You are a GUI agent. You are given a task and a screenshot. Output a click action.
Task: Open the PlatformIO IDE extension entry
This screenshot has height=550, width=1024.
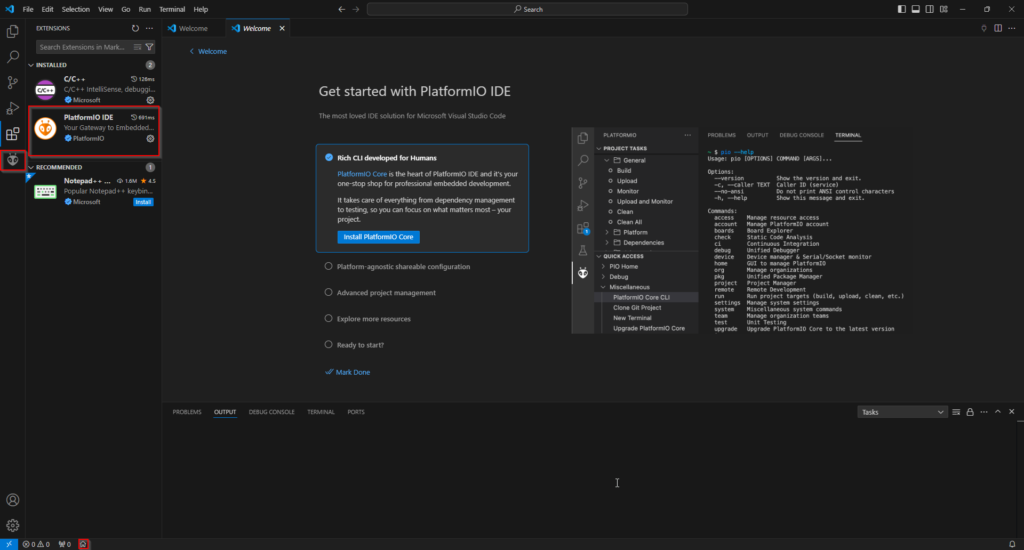pyautogui.click(x=95, y=128)
